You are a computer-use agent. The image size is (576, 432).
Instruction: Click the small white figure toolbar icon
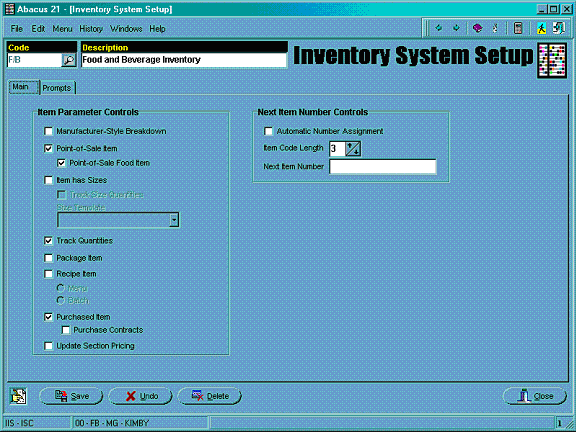495,28
